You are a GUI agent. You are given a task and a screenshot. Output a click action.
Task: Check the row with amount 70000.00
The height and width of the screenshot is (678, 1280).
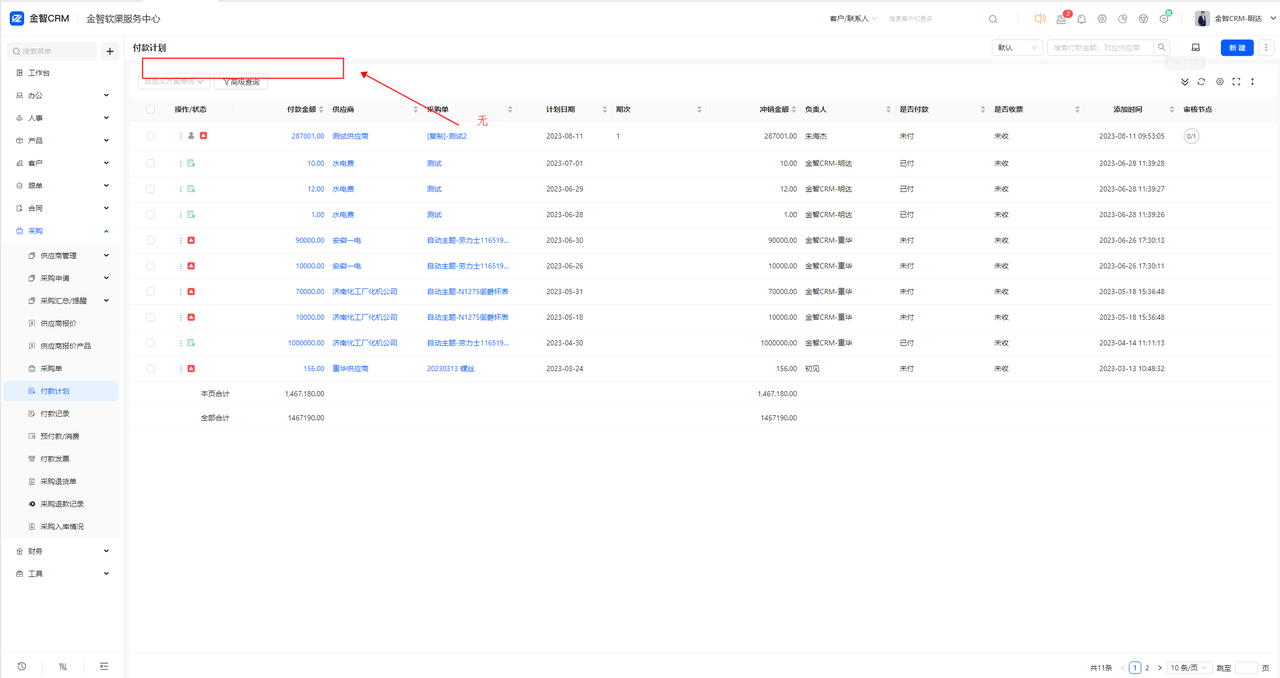click(x=151, y=292)
